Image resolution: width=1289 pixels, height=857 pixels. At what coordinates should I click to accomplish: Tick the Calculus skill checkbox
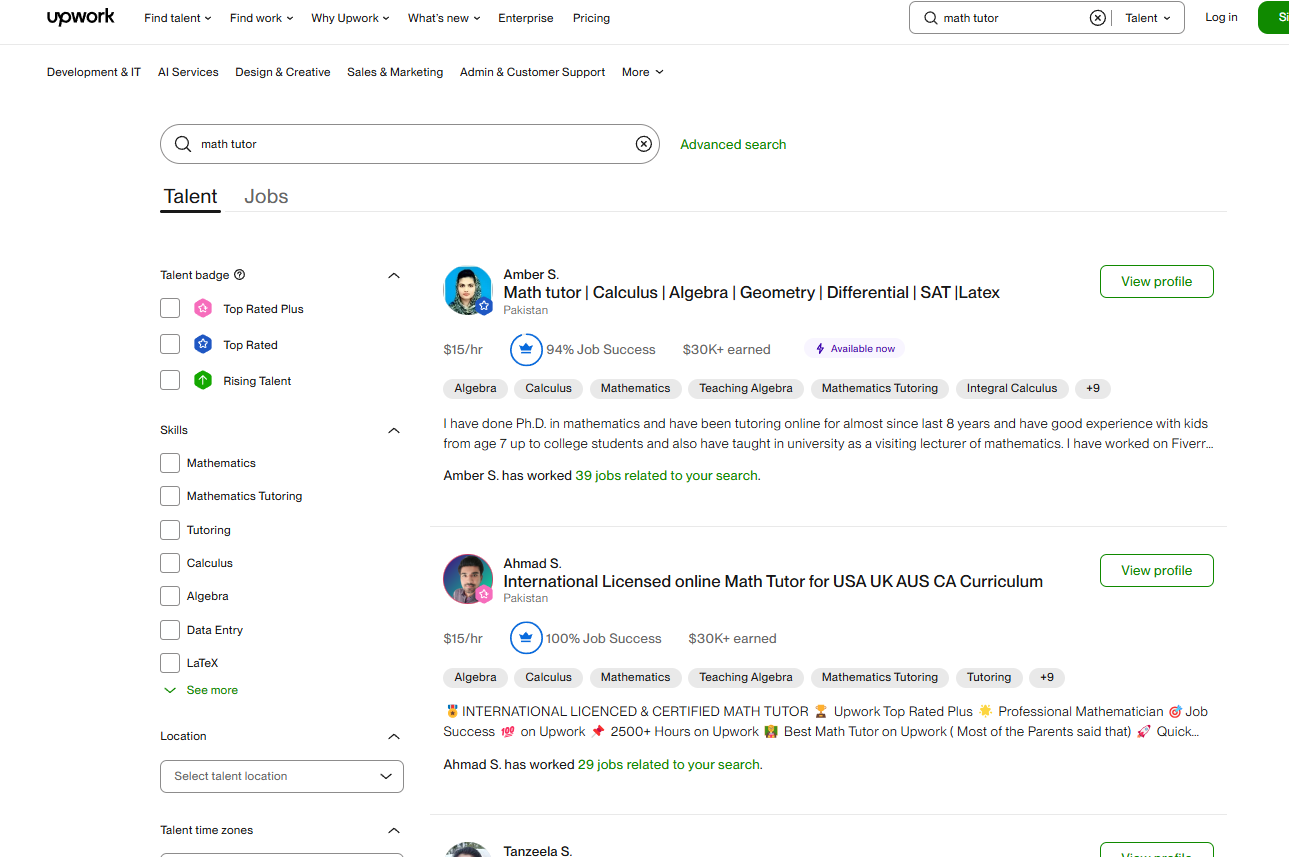(170, 563)
